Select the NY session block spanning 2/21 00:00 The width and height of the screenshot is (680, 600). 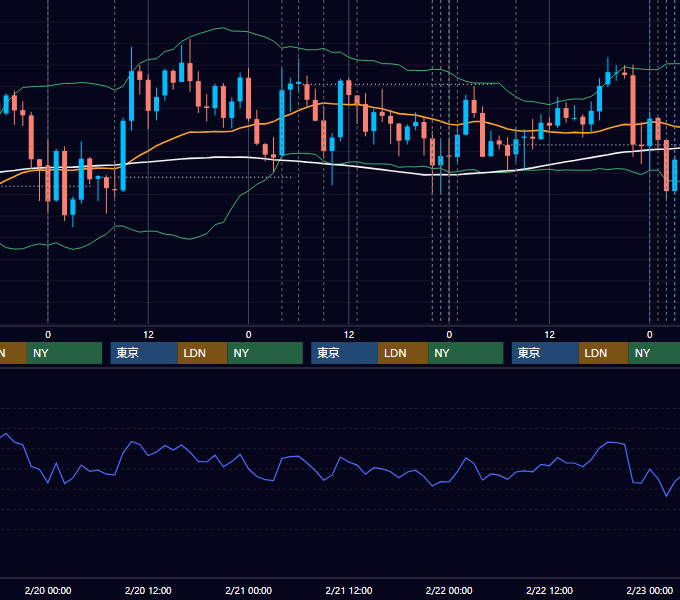tap(265, 353)
